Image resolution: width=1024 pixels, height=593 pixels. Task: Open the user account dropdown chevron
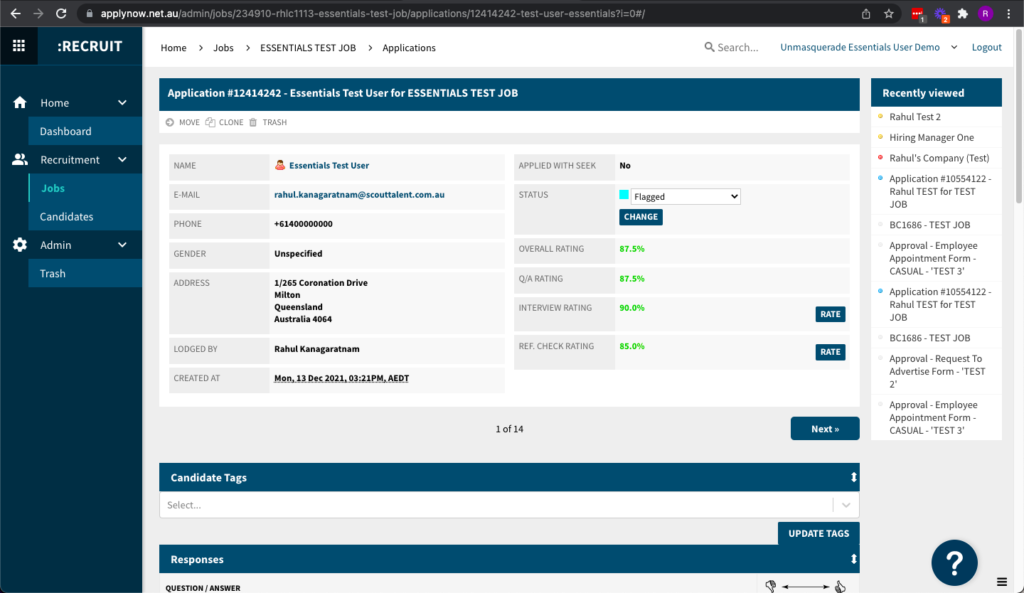[x=954, y=47]
